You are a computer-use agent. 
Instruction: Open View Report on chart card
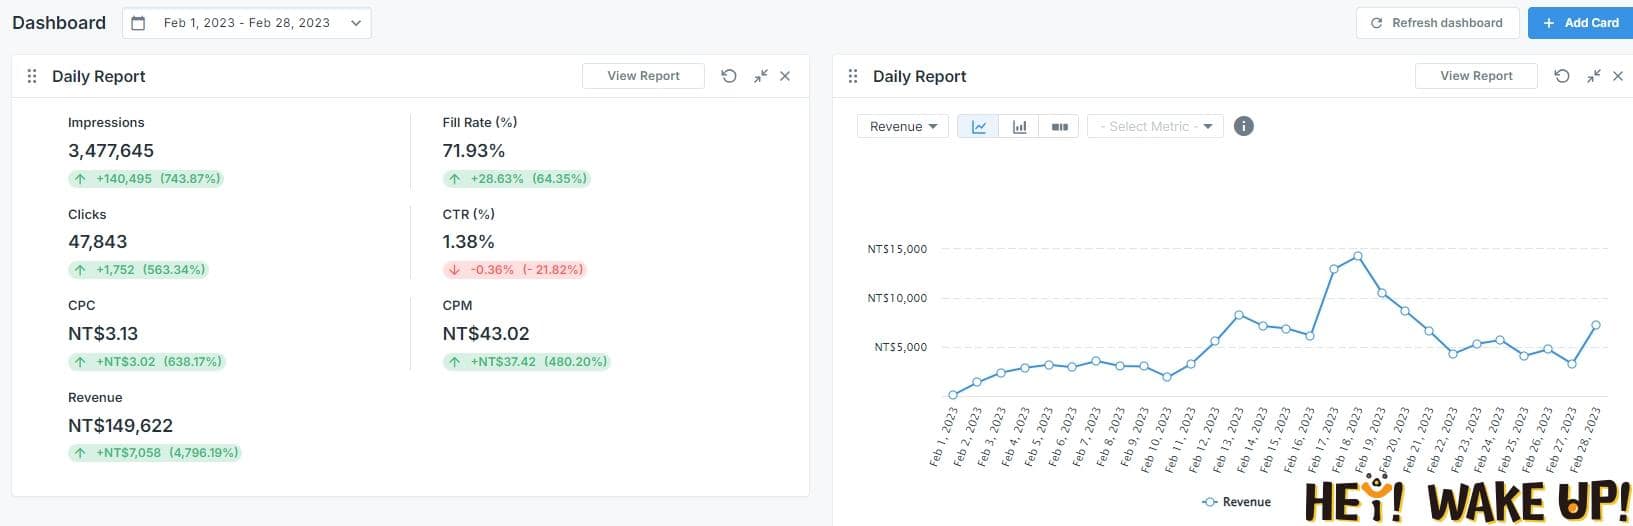coord(1475,76)
